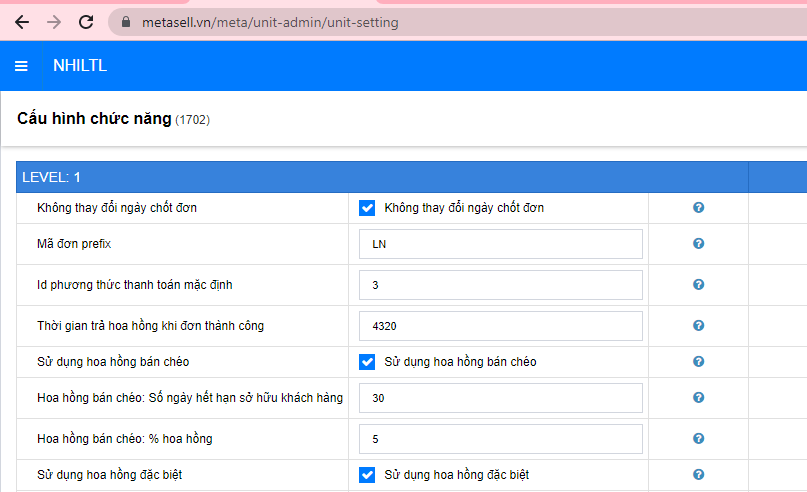Click the customer ownership expiry days field
807x492 pixels.
tap(500, 398)
